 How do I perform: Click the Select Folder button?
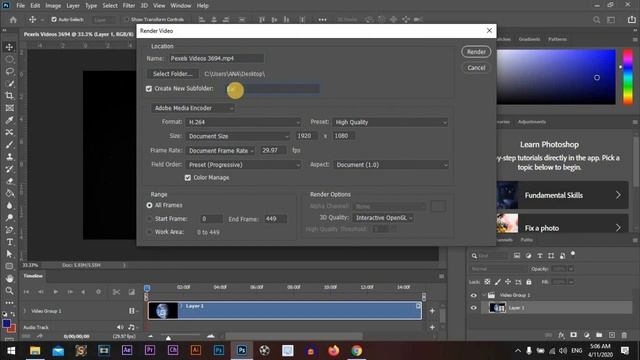coord(173,74)
